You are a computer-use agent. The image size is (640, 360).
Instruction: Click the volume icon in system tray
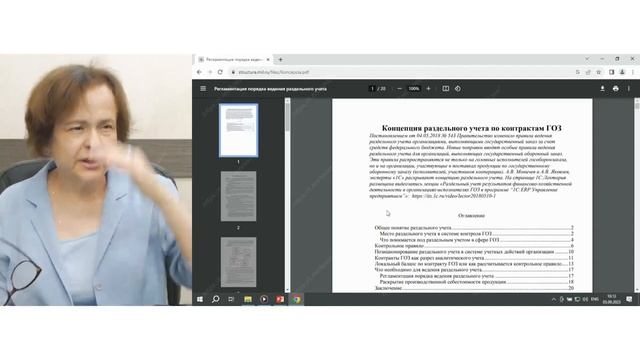click(585, 300)
